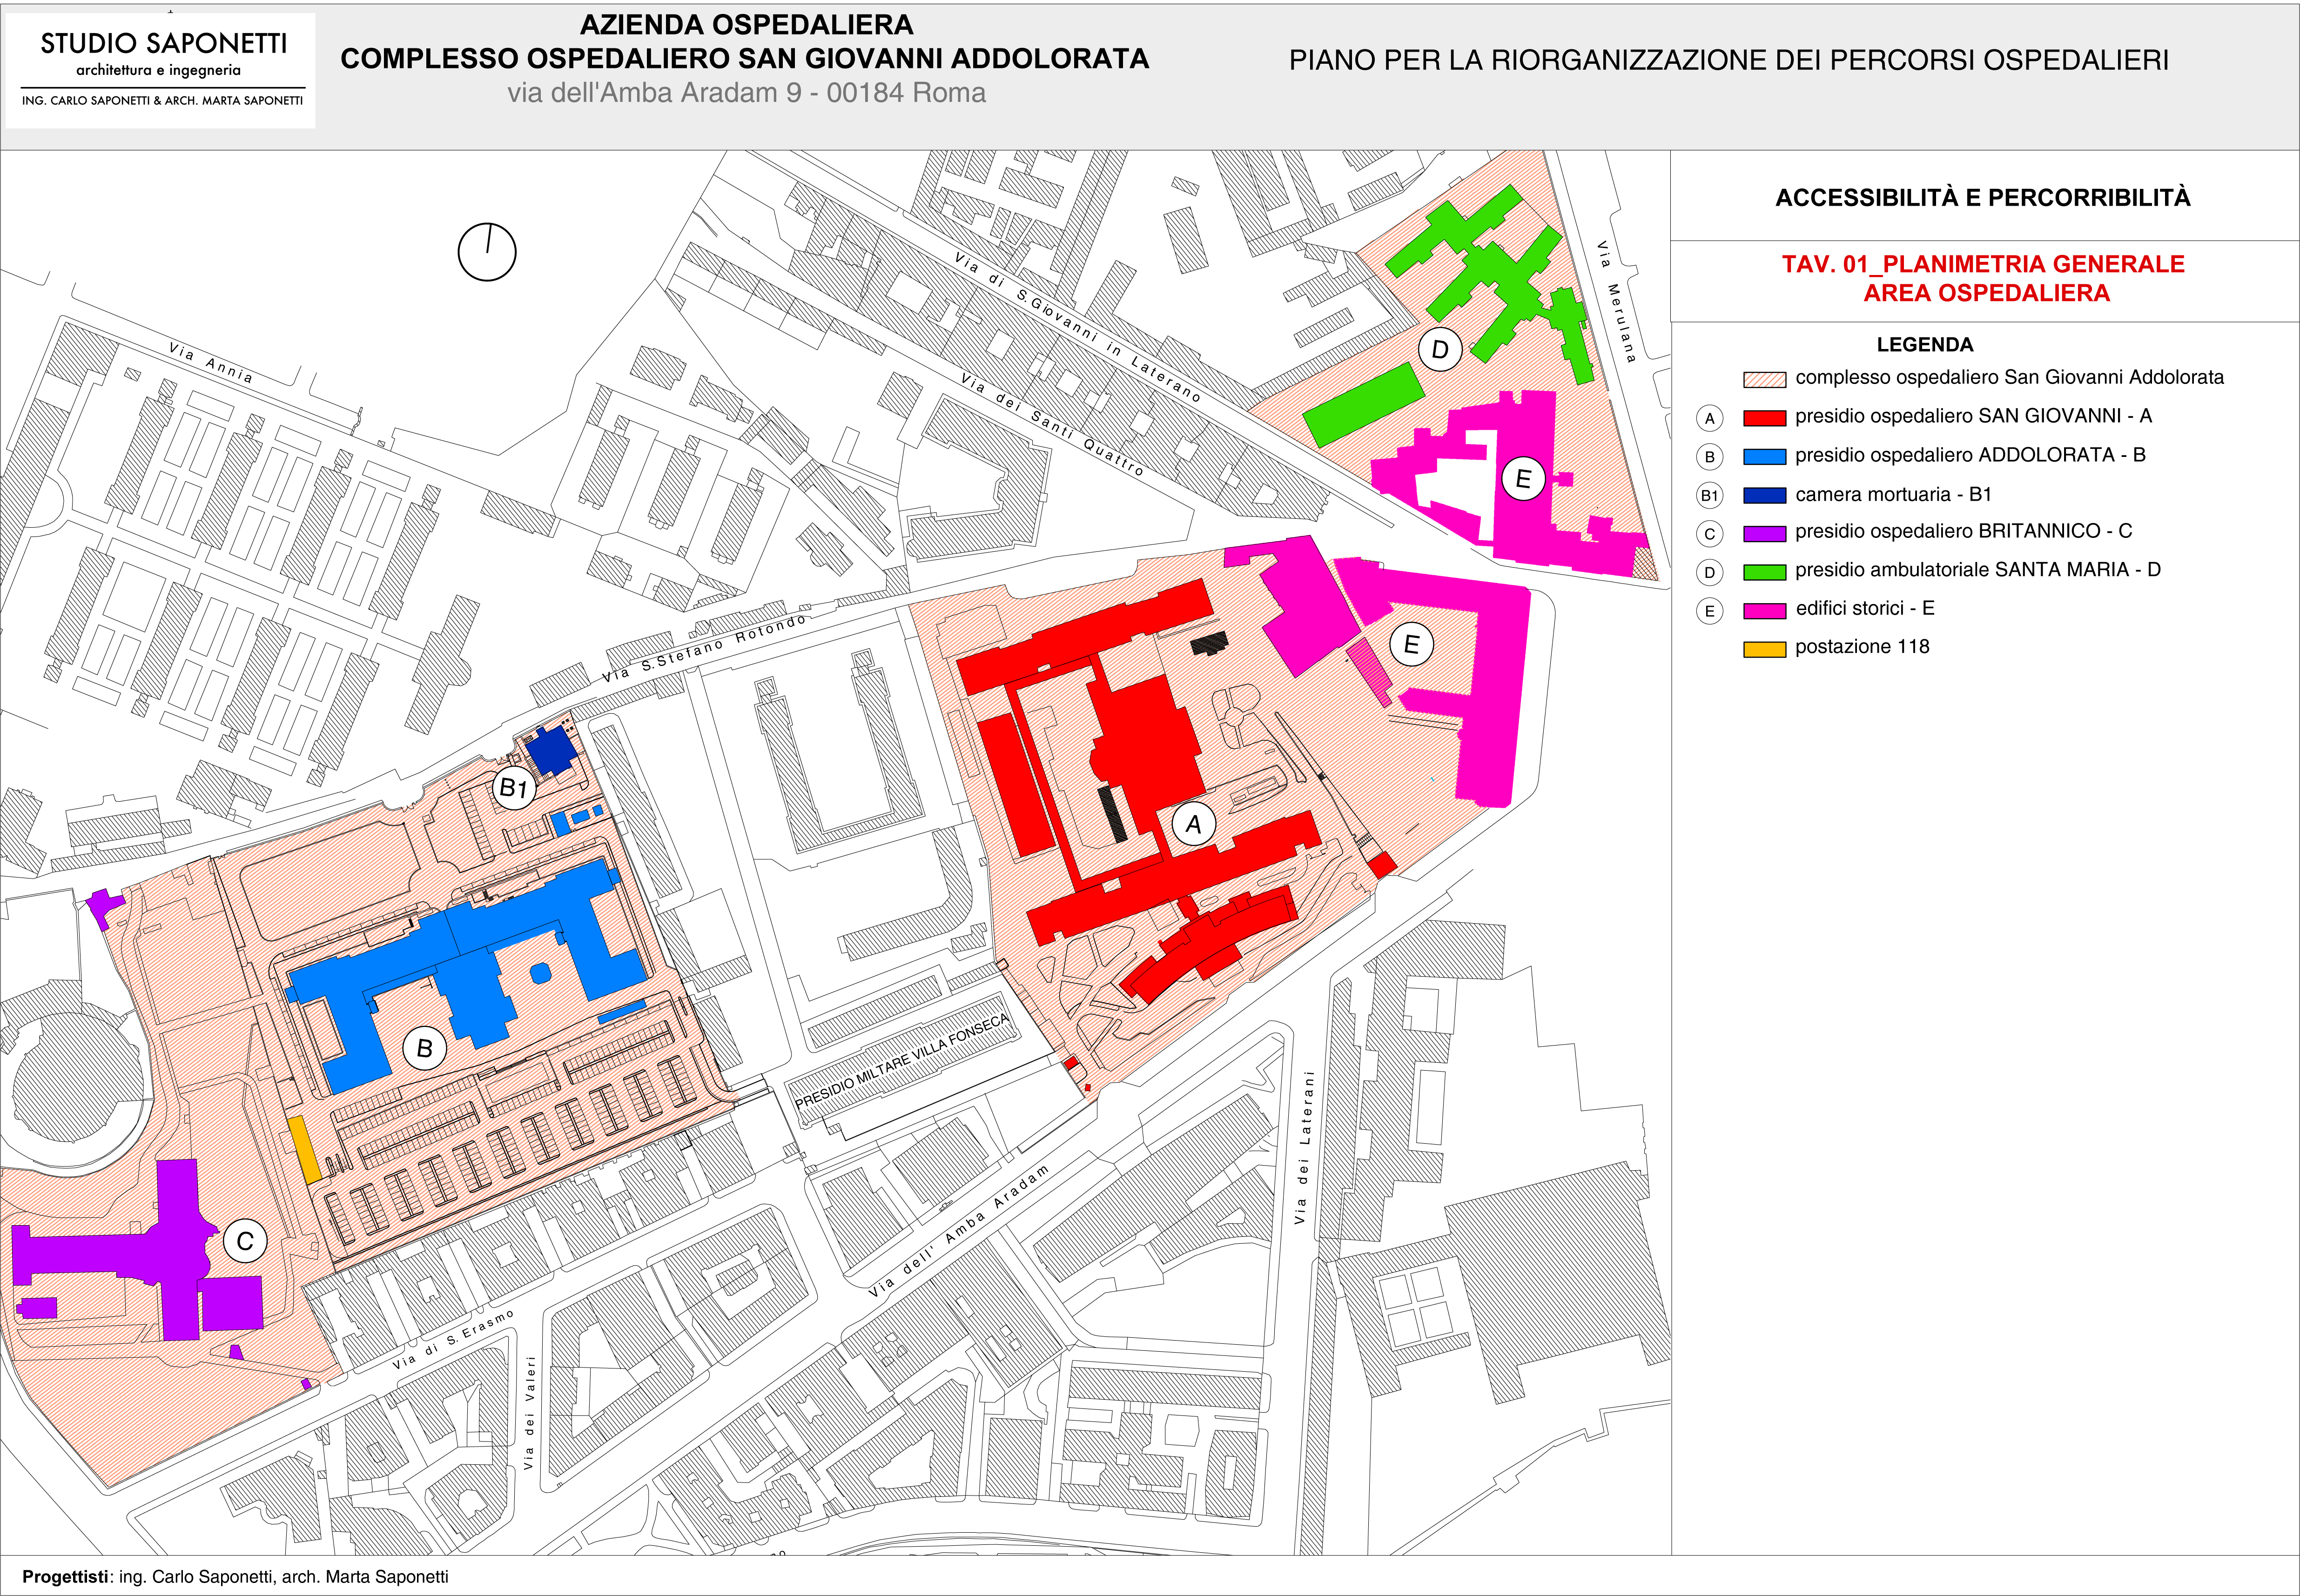Click the circled D marker on the map
2300x1596 pixels.
click(x=1440, y=350)
